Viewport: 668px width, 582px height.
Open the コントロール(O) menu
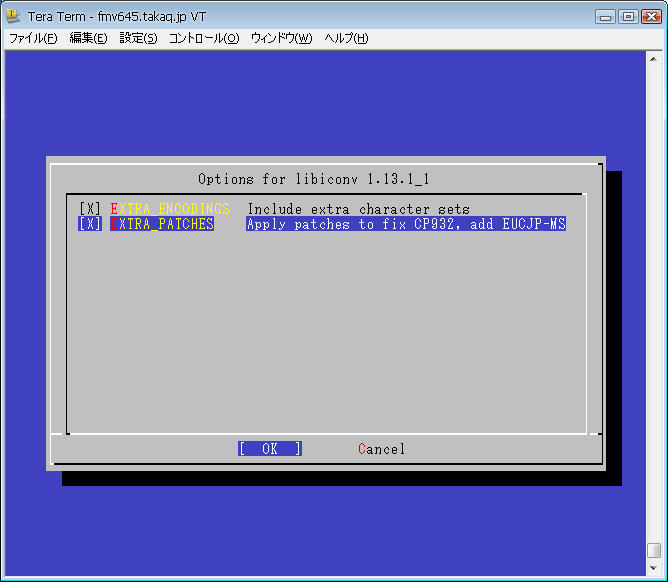[x=204, y=38]
